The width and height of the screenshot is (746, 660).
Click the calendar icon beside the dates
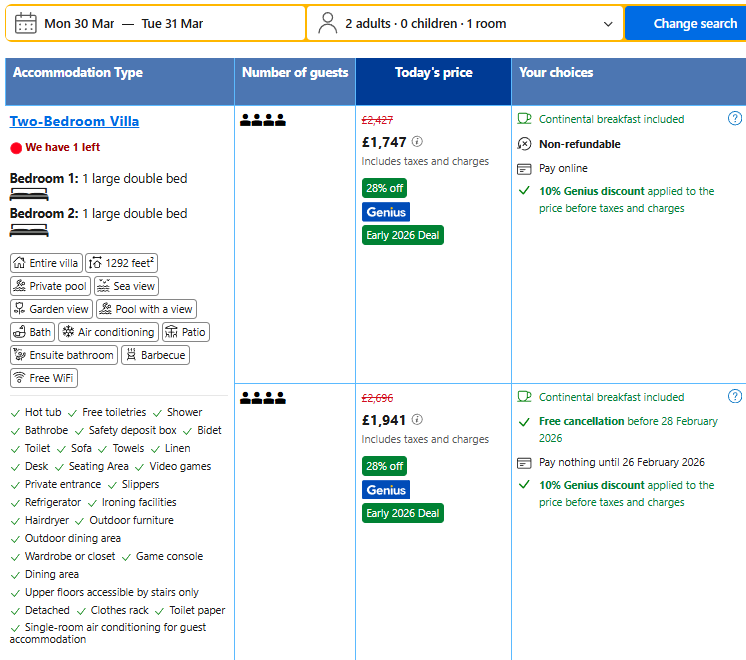point(25,23)
